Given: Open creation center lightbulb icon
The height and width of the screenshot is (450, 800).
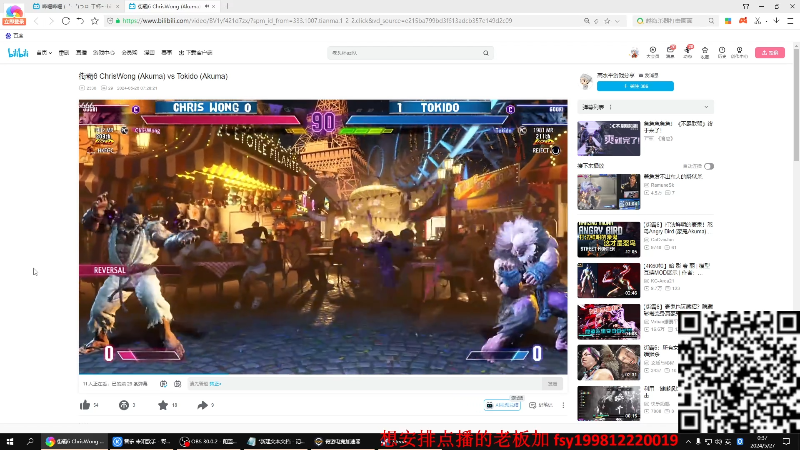Looking at the screenshot, I should (x=739, y=52).
